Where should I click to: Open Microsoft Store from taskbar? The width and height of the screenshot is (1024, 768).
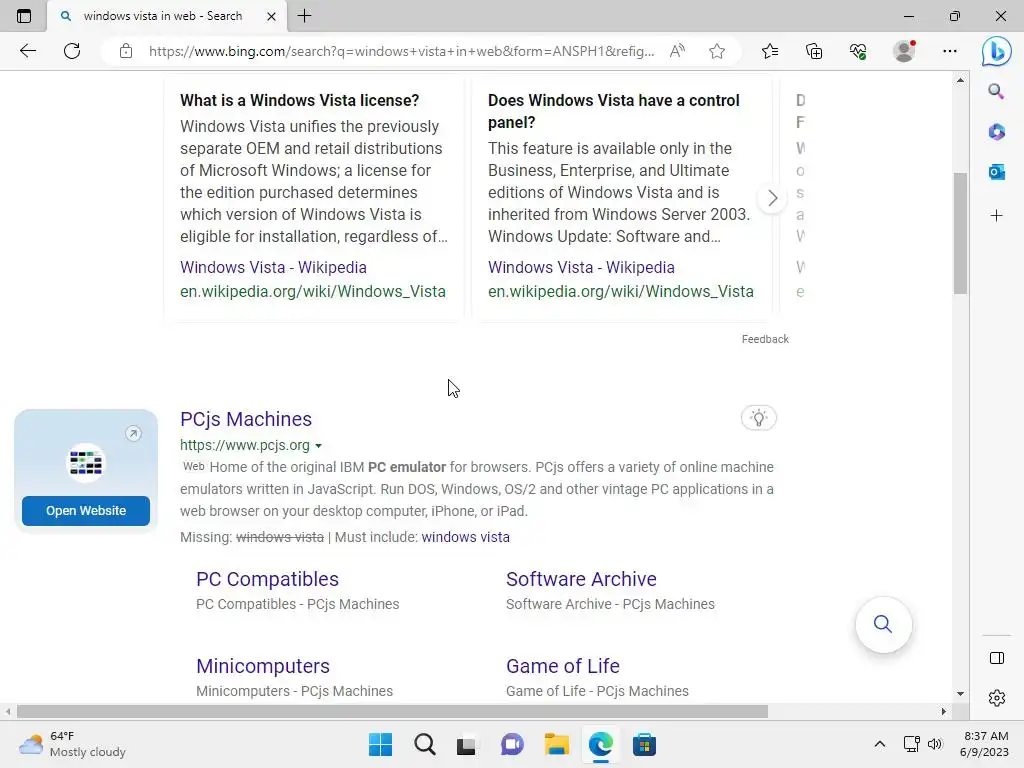click(x=644, y=744)
